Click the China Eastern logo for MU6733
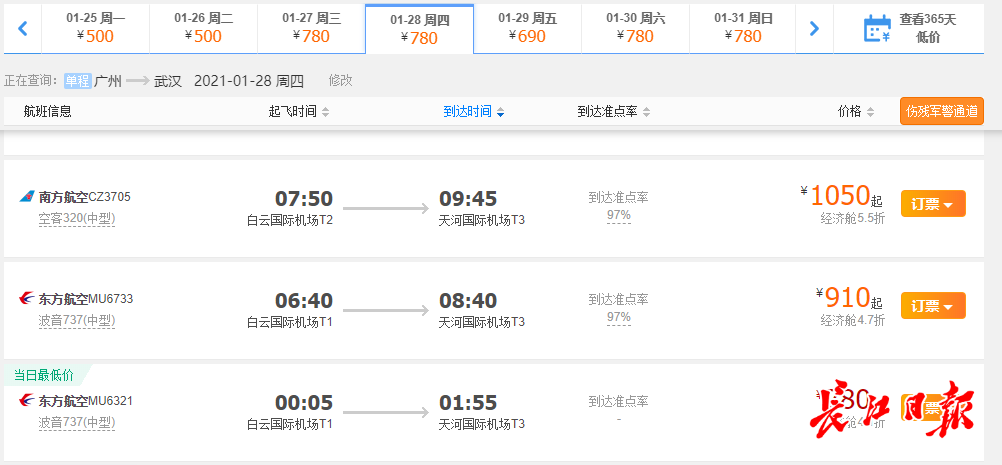The image size is (1002, 465). click(x=27, y=299)
